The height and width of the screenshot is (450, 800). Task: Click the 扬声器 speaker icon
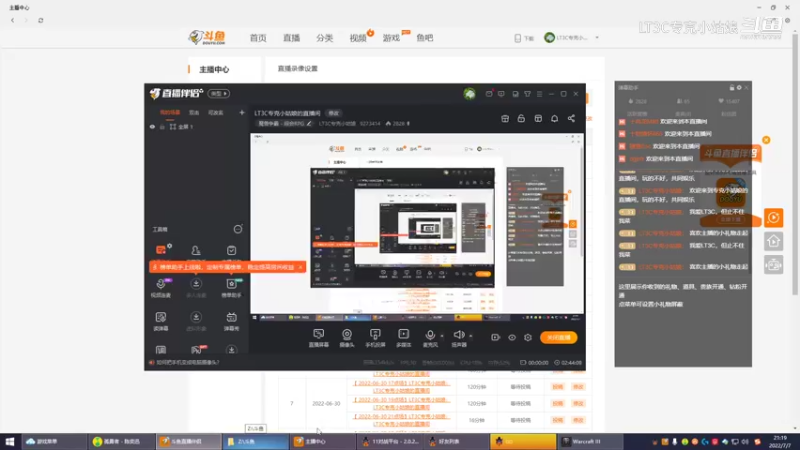[459, 334]
